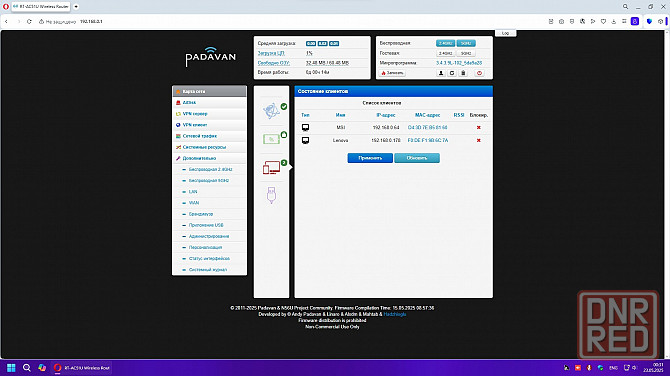Open the firmware version link
Screen dimensions: 670x376
[x=459, y=63]
